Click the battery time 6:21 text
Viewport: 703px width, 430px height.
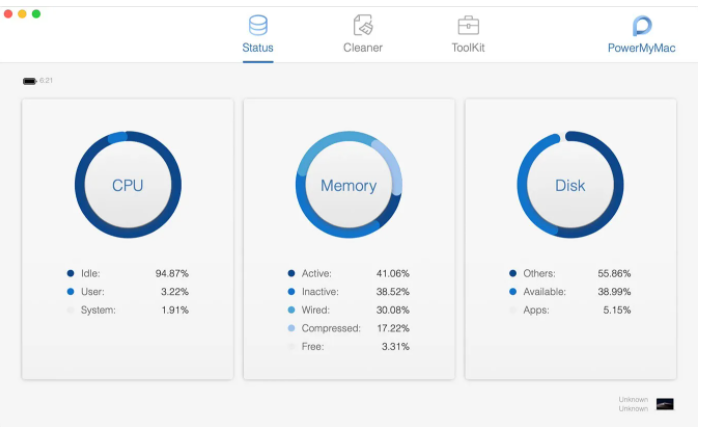[46, 81]
